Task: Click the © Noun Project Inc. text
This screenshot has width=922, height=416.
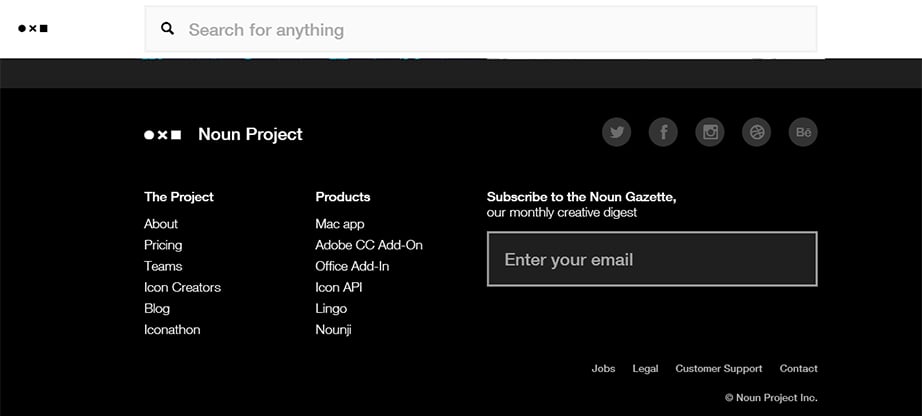Action: (x=771, y=398)
